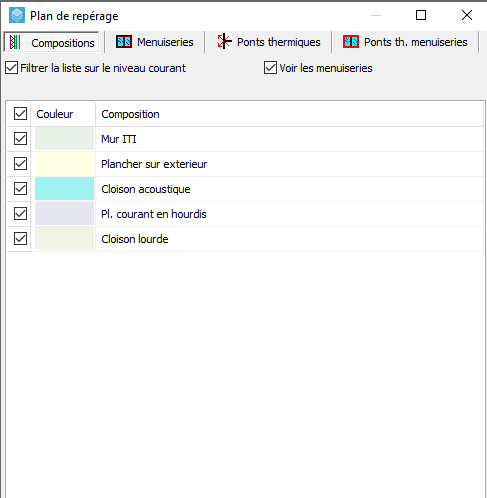This screenshot has height=498, width=487.
Task: Open the Mur ITI green color swatch
Action: coord(64,139)
